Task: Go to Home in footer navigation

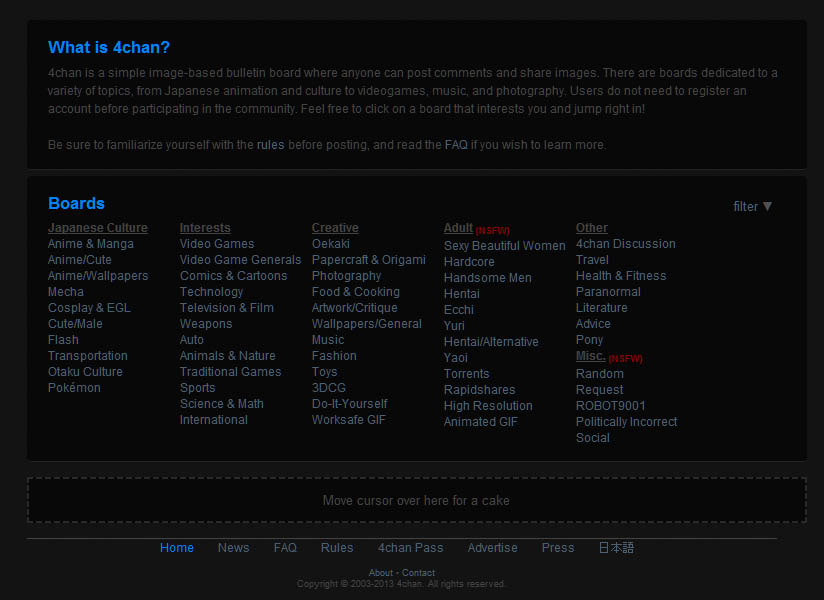Action: click(177, 547)
